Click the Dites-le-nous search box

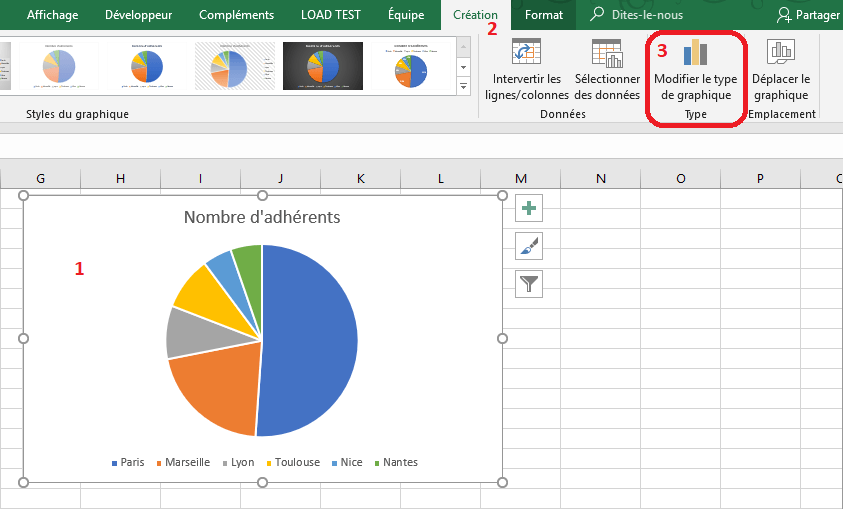[648, 15]
